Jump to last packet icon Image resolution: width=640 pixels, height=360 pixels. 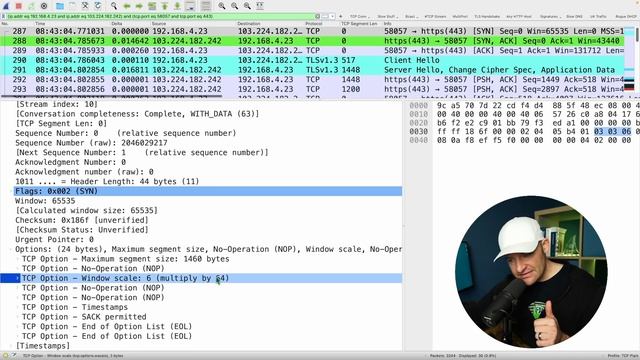point(177,6)
